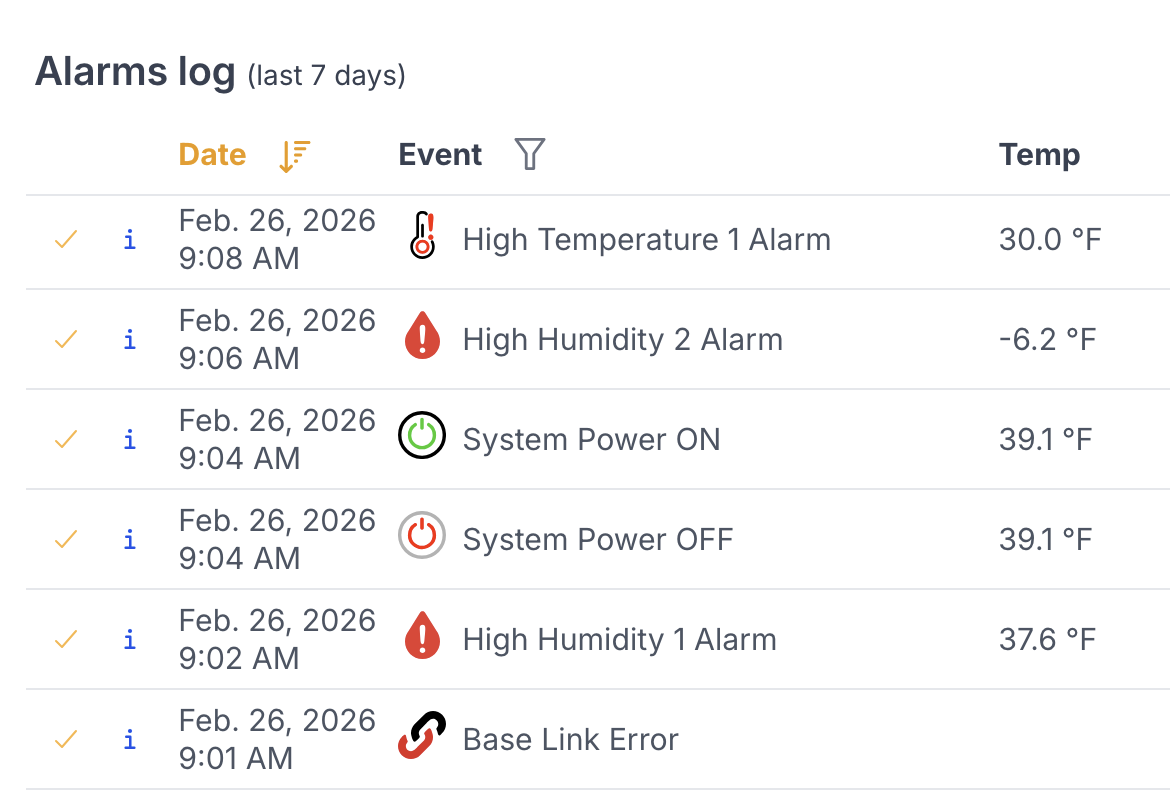Select the Temp column header
The image size is (1170, 790).
click(x=1039, y=155)
